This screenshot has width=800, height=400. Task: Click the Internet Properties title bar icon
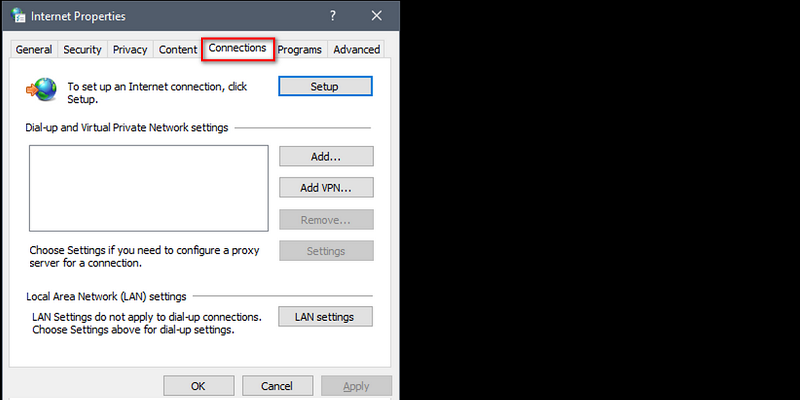pos(18,16)
